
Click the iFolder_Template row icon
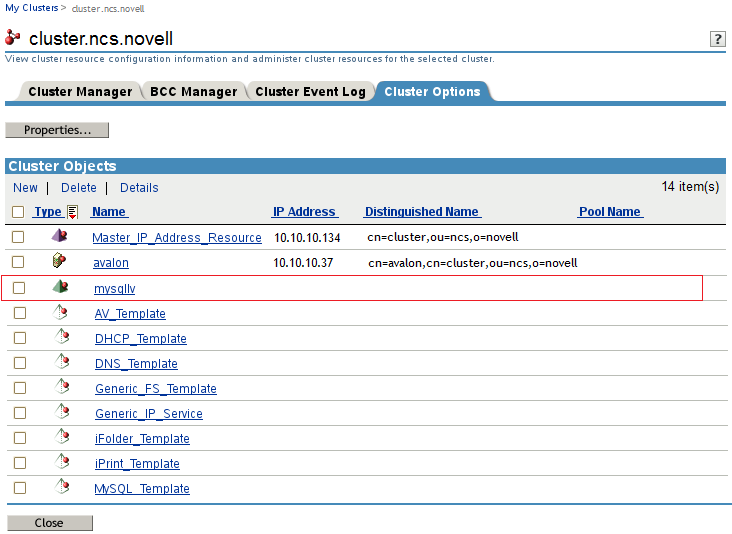pos(61,438)
